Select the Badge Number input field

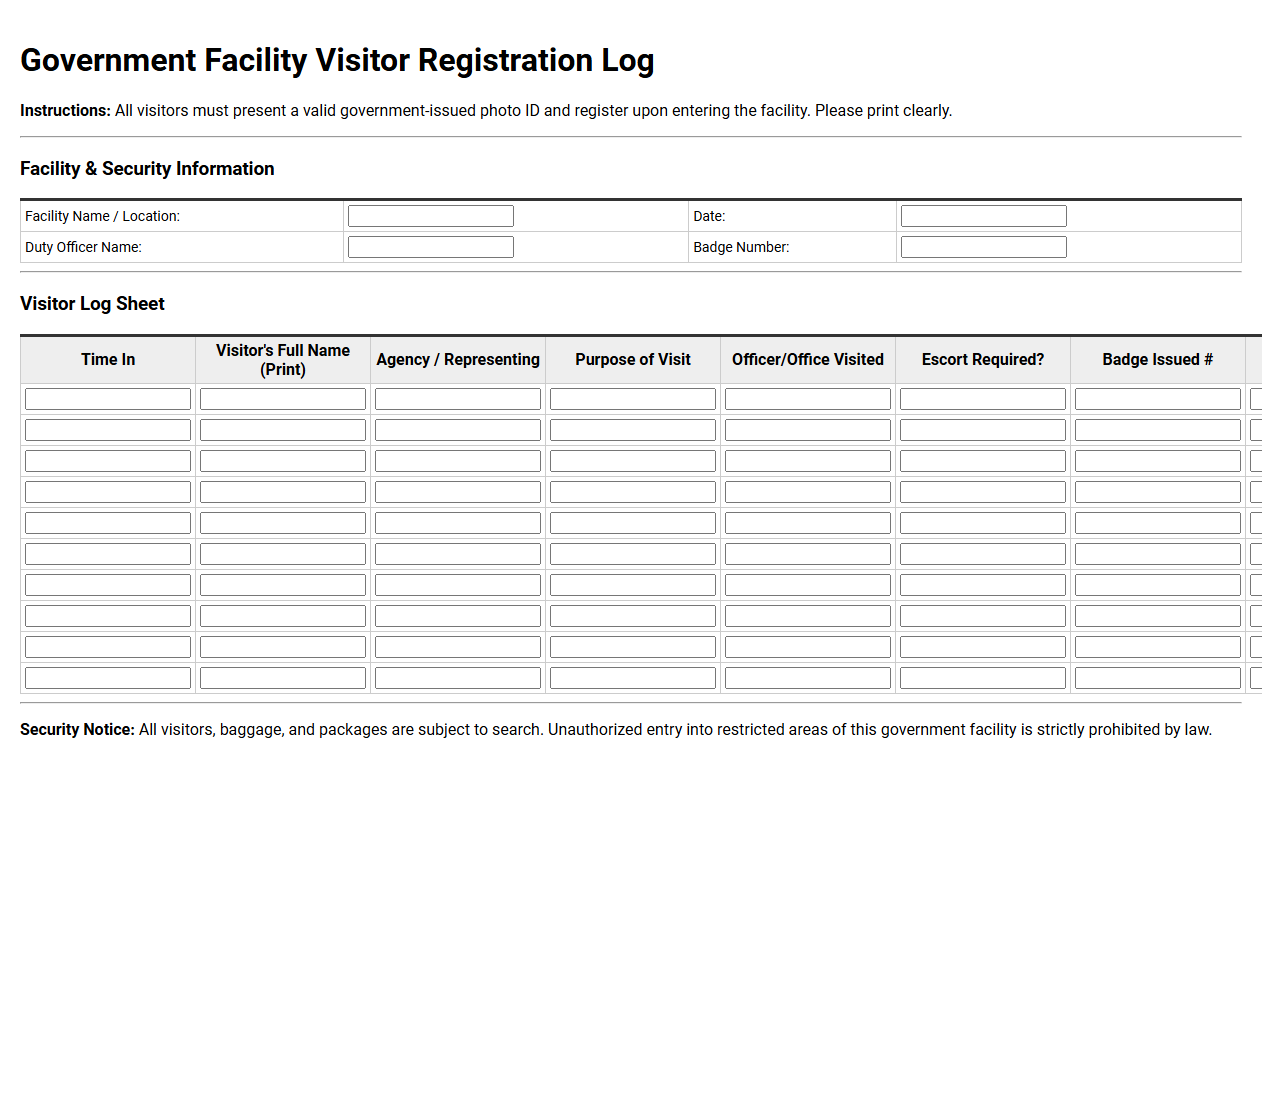(x=984, y=247)
